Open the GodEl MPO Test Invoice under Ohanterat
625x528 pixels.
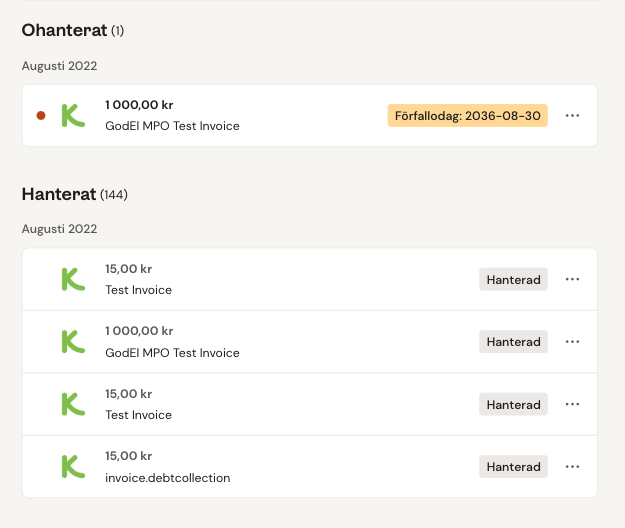(x=172, y=126)
